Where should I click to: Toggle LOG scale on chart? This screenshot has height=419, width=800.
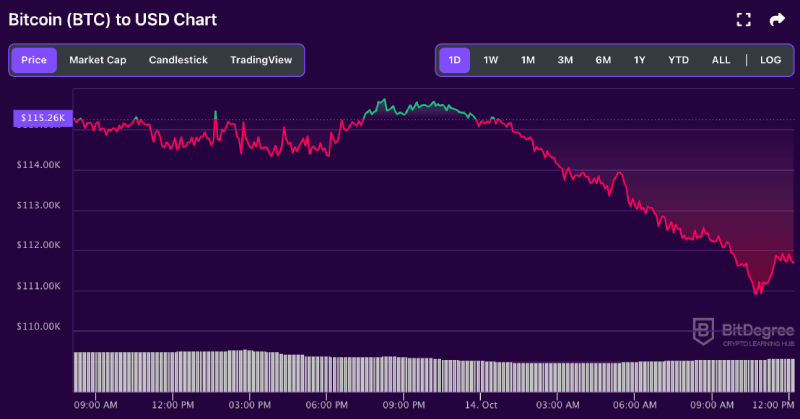[x=770, y=60]
